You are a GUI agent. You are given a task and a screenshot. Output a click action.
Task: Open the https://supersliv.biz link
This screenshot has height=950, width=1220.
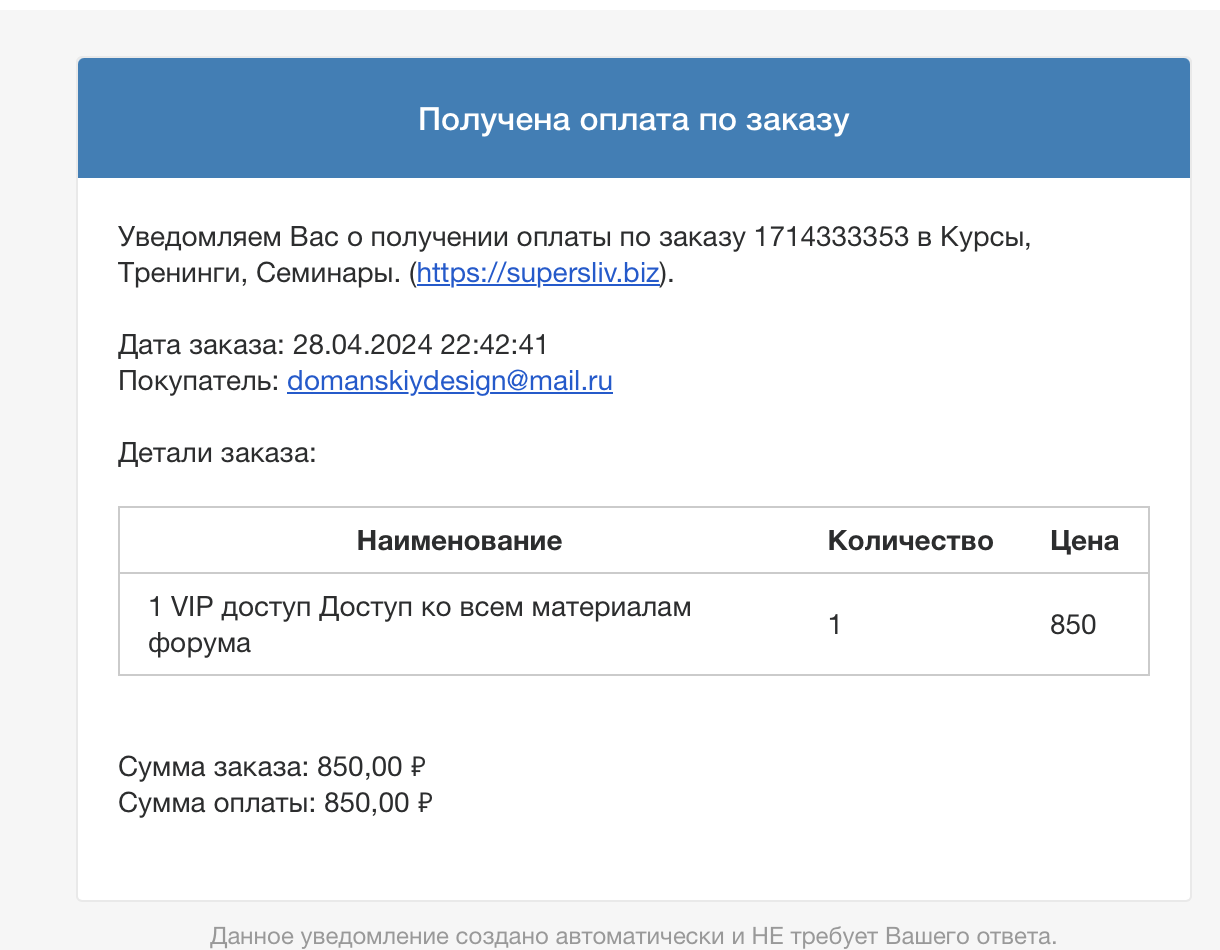(x=539, y=272)
